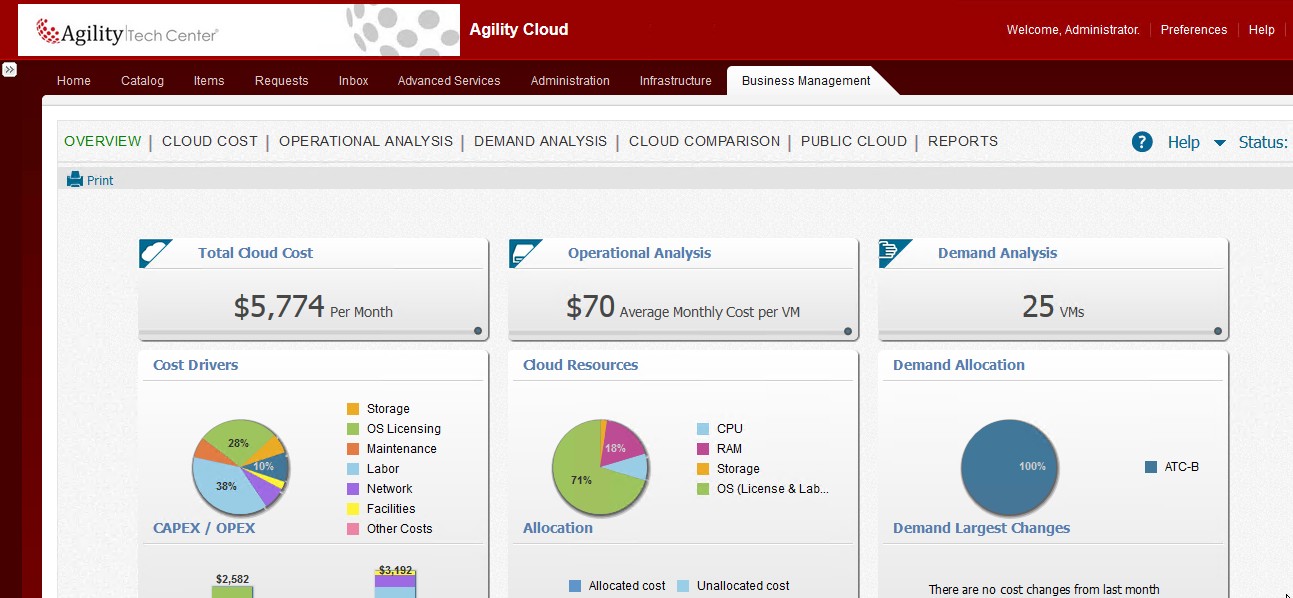1293x598 pixels.
Task: Click the Print link
Action: tap(100, 181)
